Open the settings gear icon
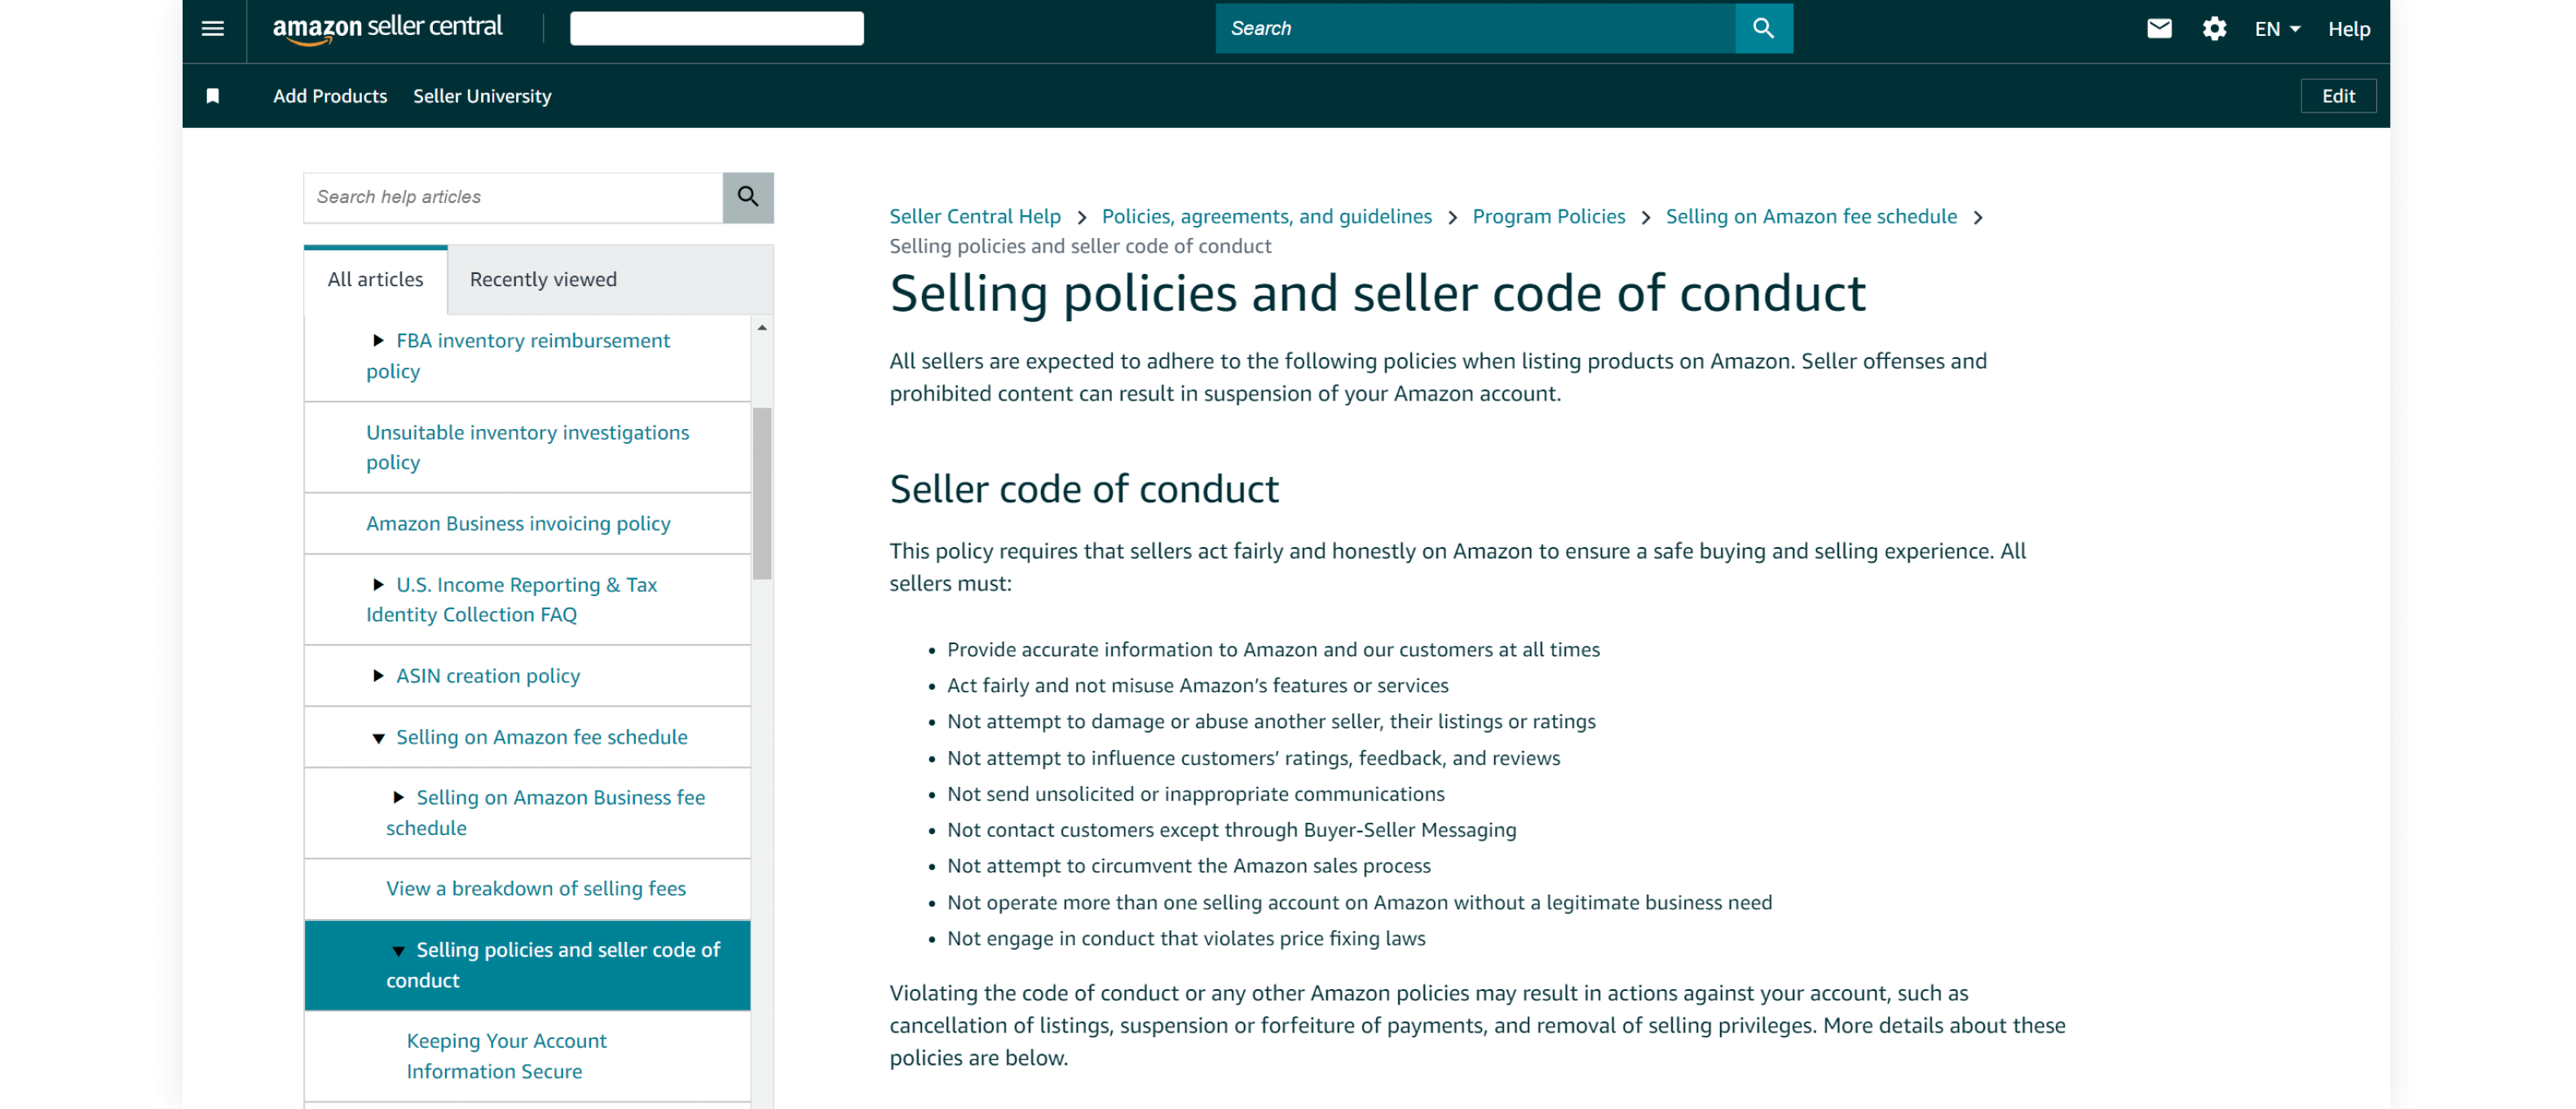Image resolution: width=2576 pixels, height=1109 pixels. click(2213, 28)
